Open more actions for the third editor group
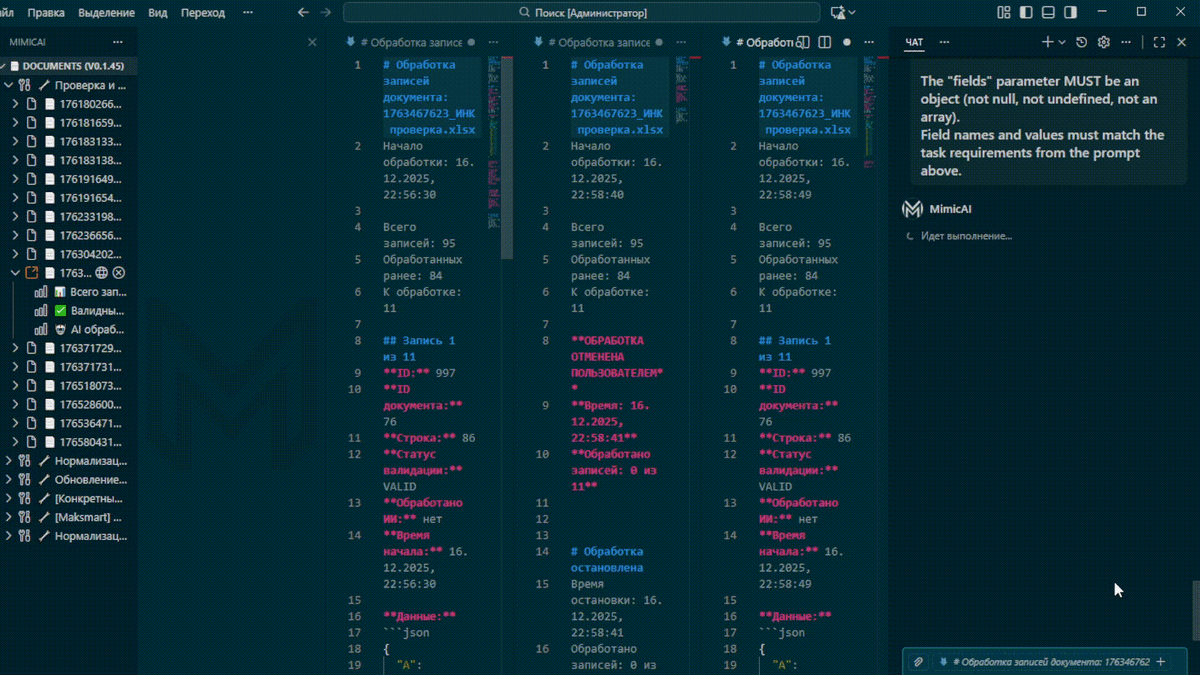Screen dimensions: 1200x675 (x=869, y=43)
